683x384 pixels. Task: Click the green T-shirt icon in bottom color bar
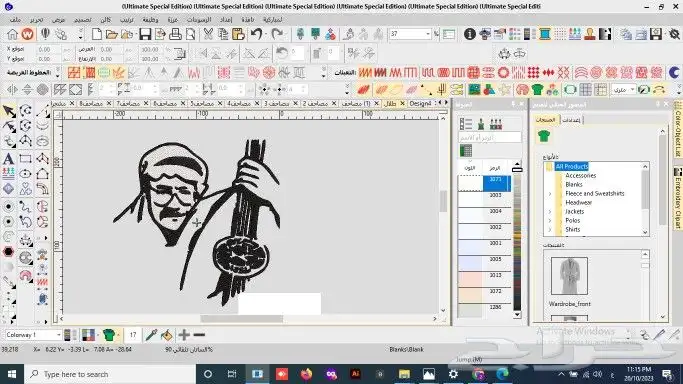109,335
